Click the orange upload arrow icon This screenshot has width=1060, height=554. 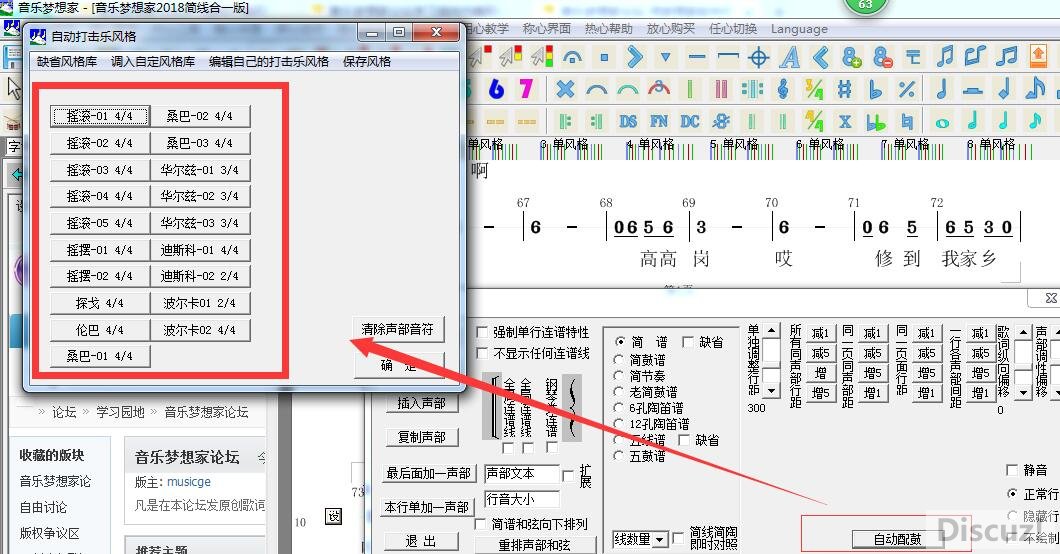tap(1038, 56)
